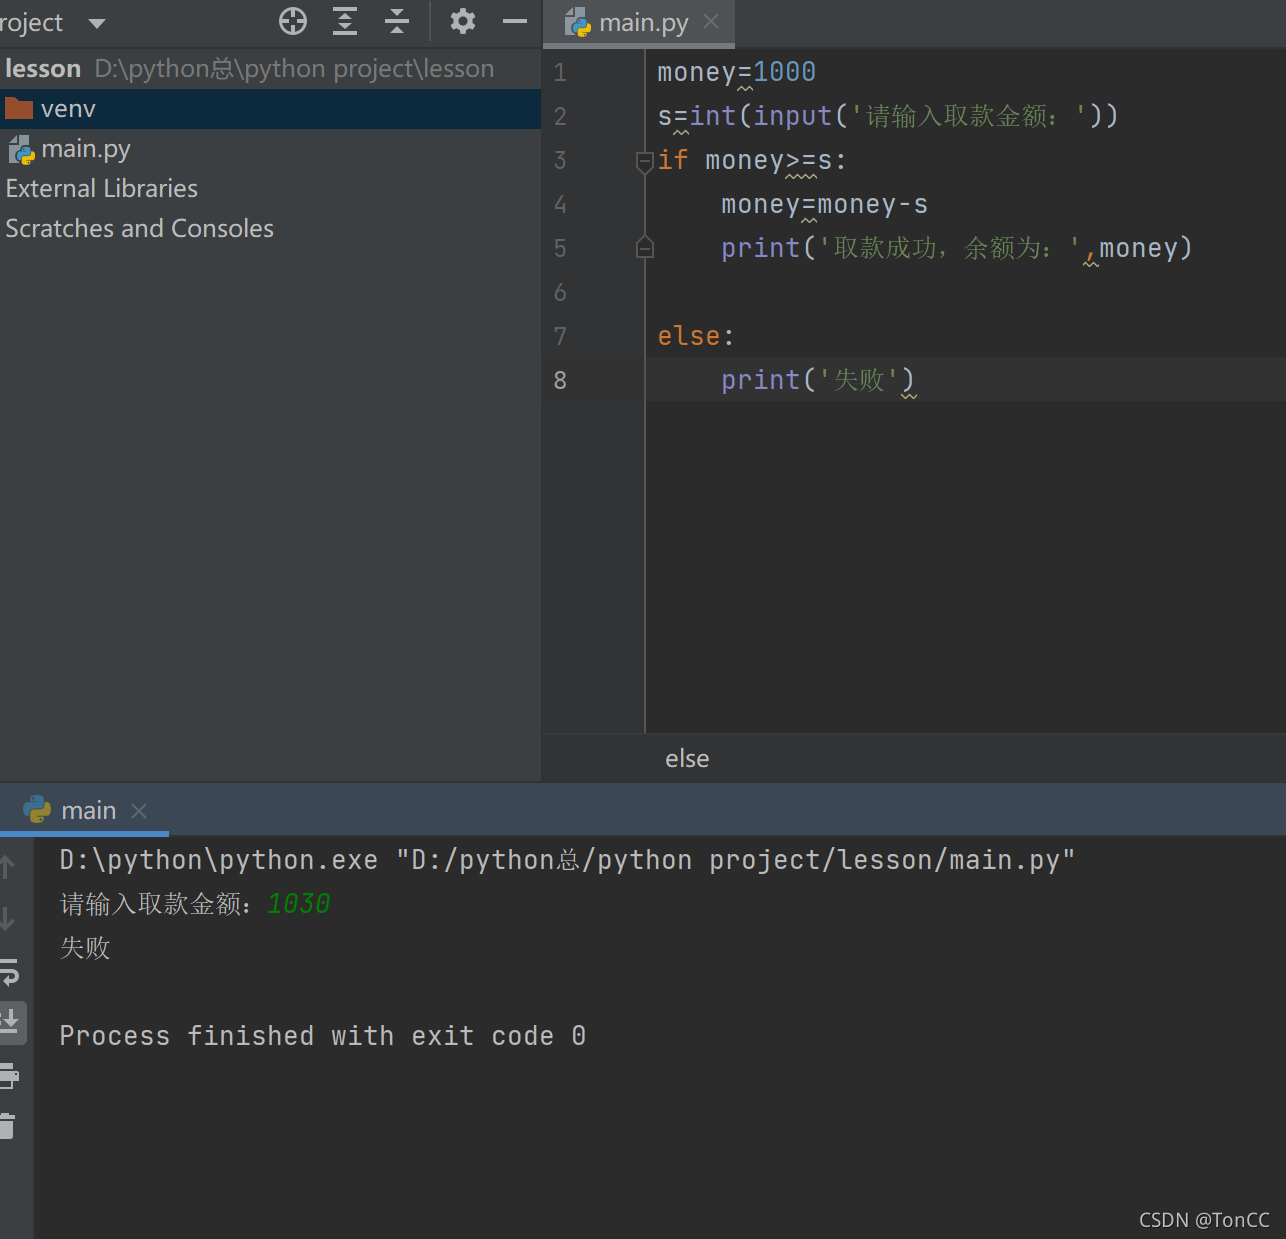Open the Project view dropdown arrow
This screenshot has width=1286, height=1239.
coord(97,23)
